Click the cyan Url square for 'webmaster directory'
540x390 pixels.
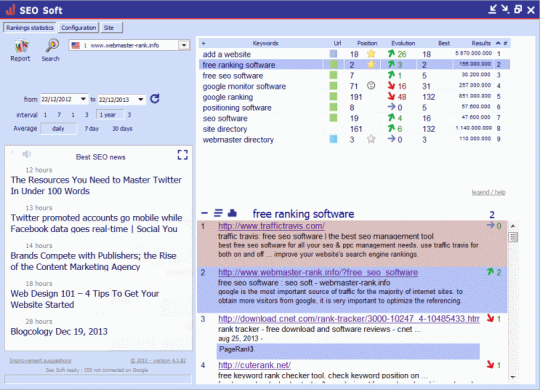[x=333, y=139]
